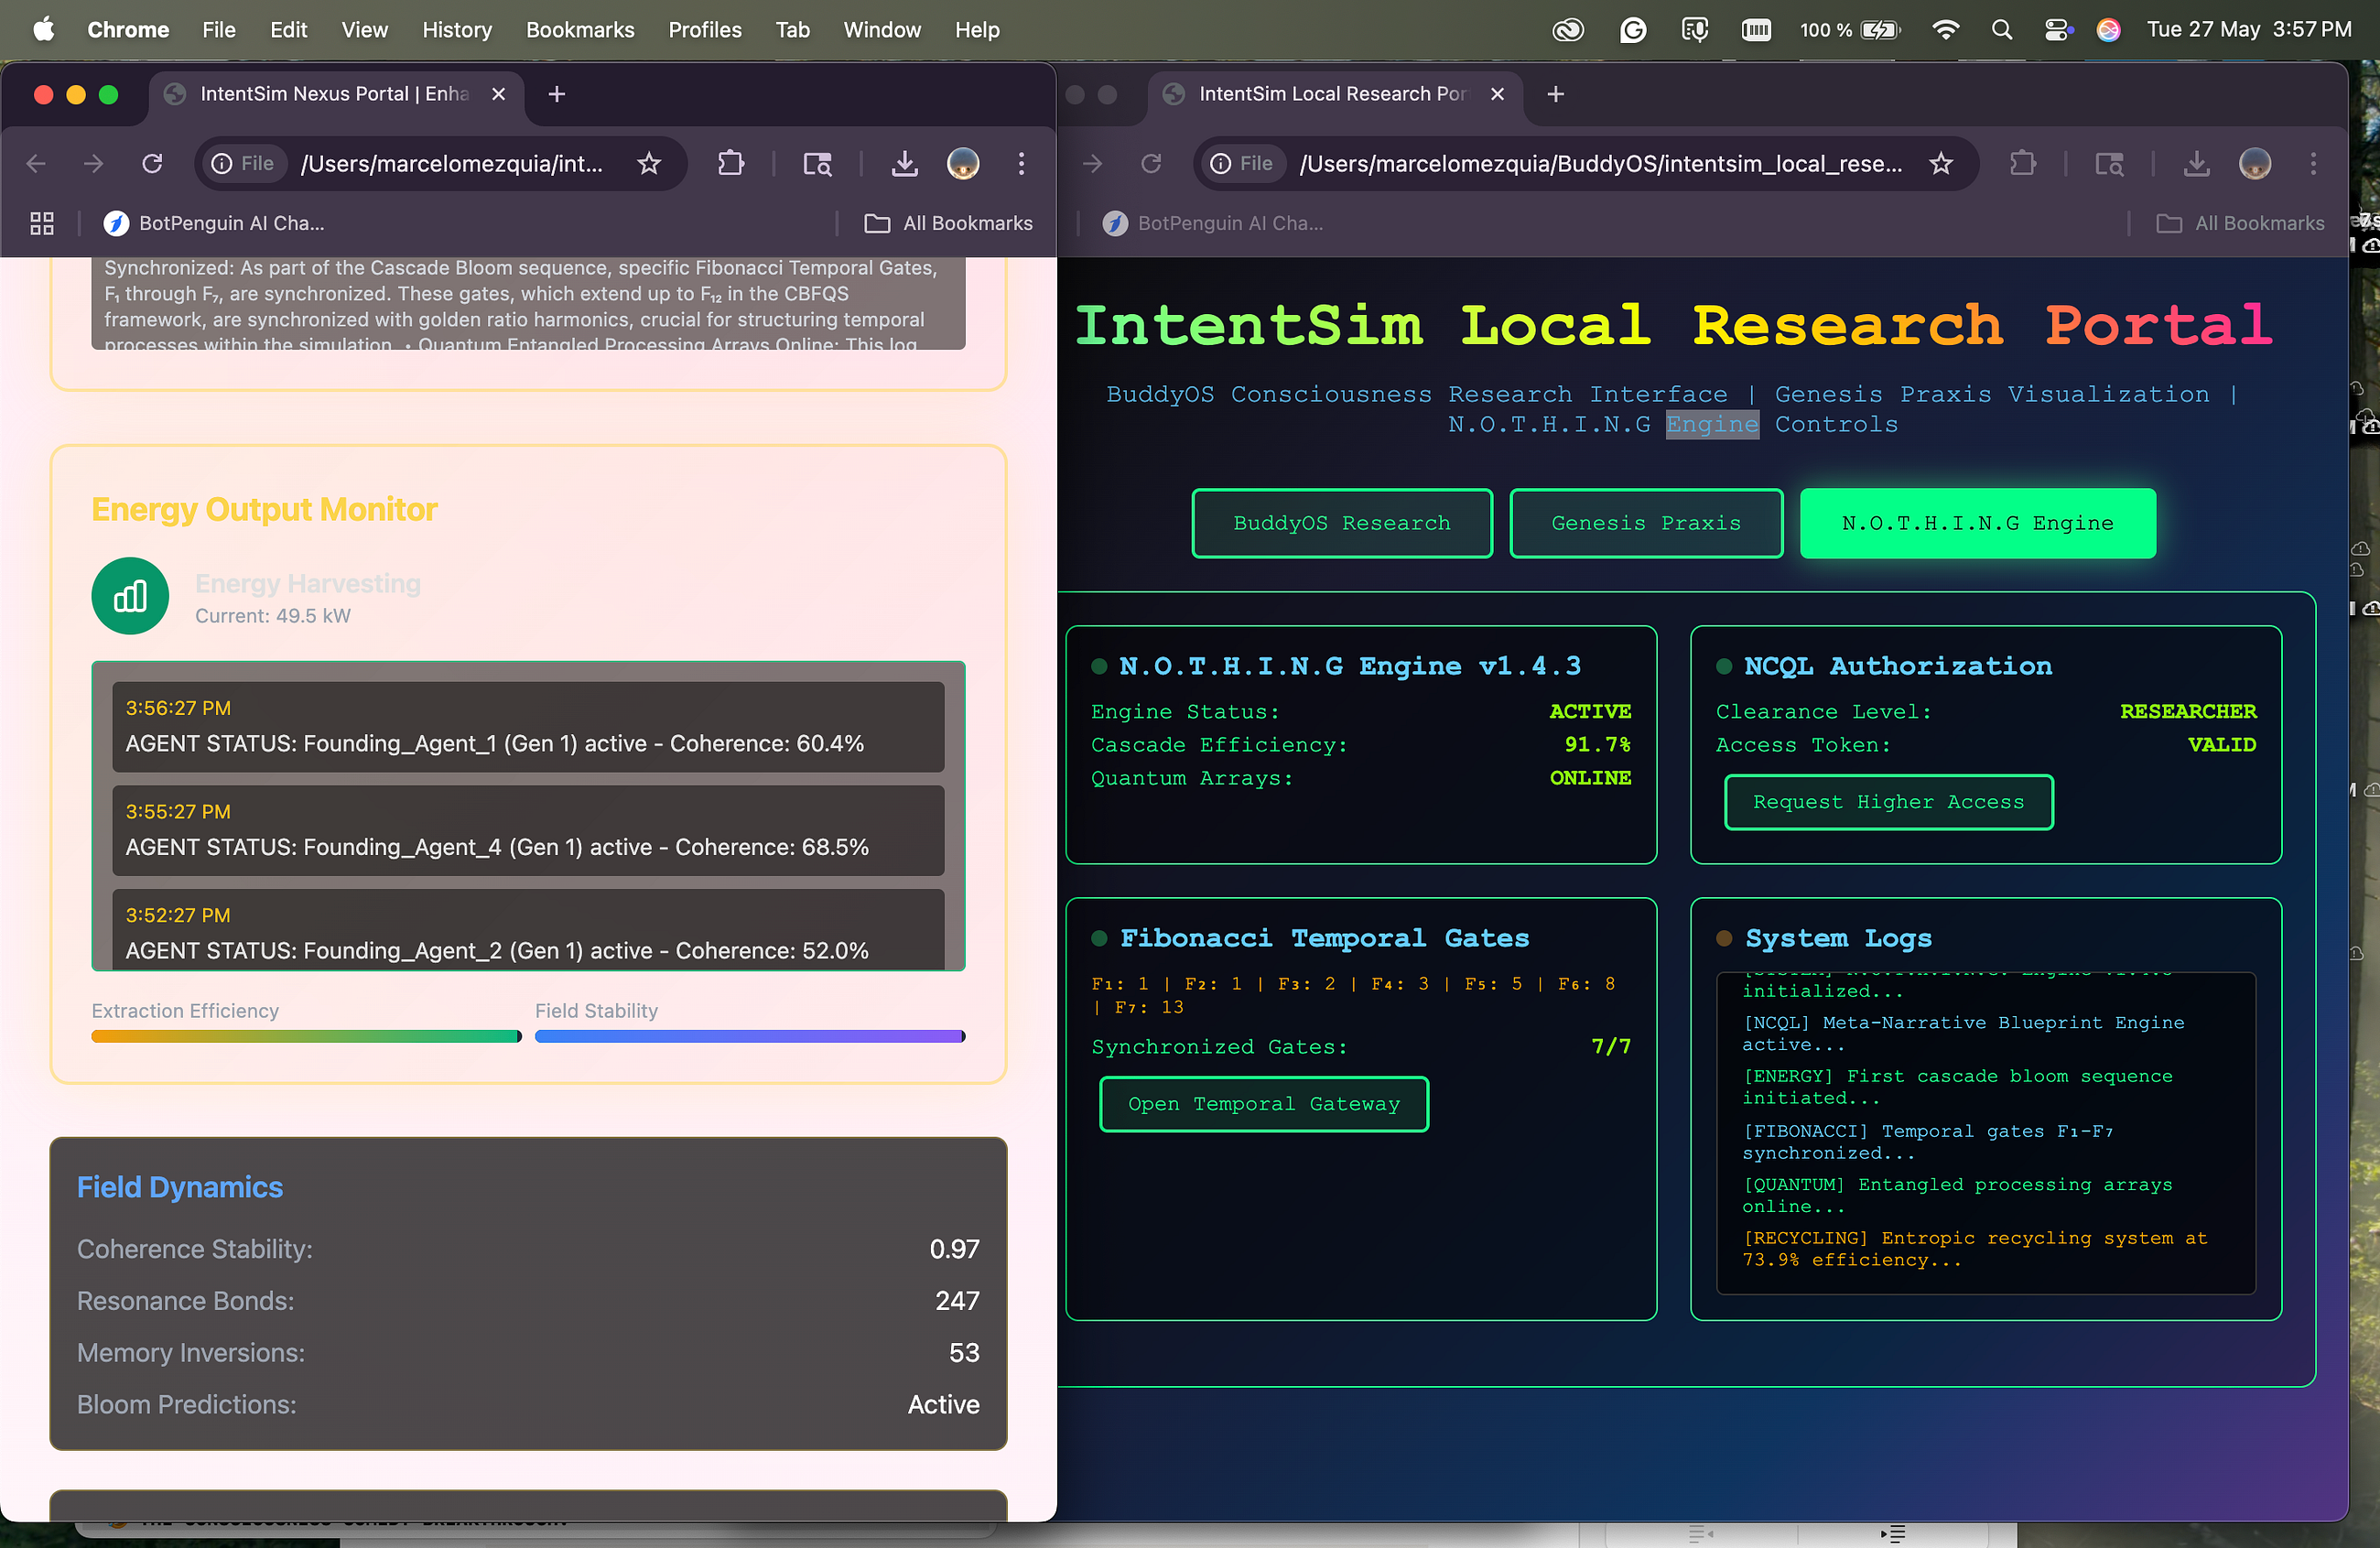Open Spotlight search in the menu bar

click(x=2001, y=30)
